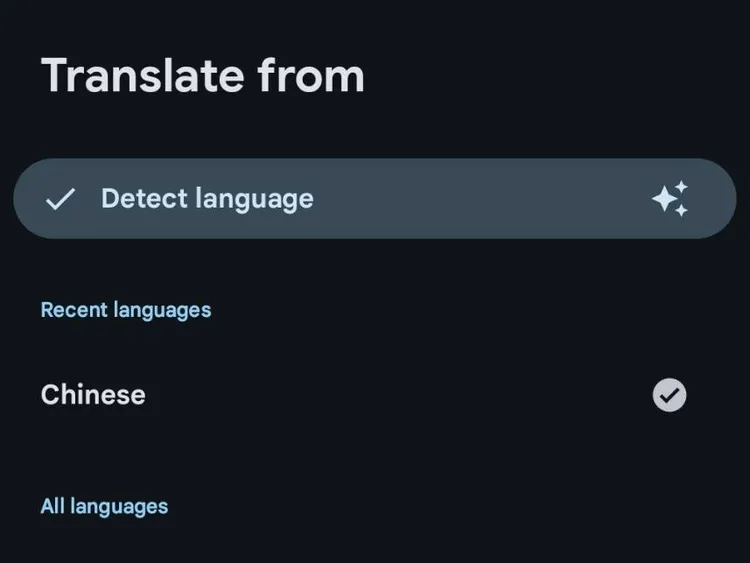Image resolution: width=750 pixels, height=563 pixels.
Task: Click the sparkle AI icon on Detect language
Action: 670,199
